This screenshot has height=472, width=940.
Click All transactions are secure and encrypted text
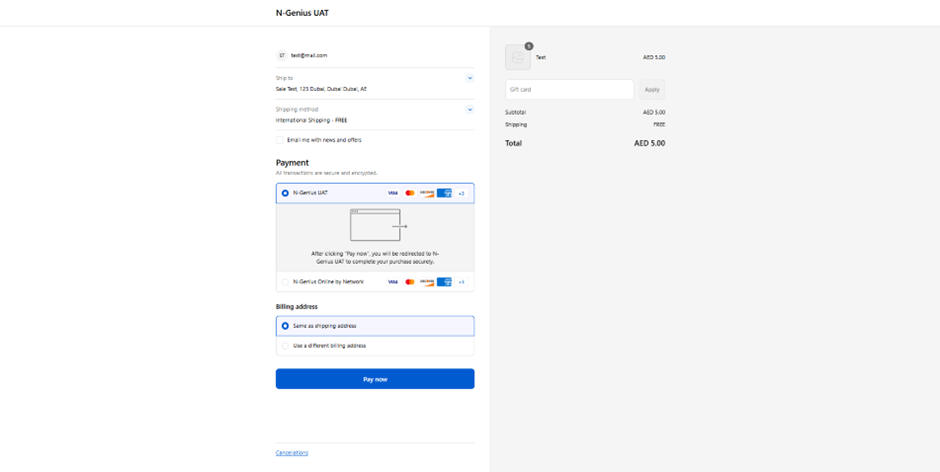pyautogui.click(x=327, y=173)
